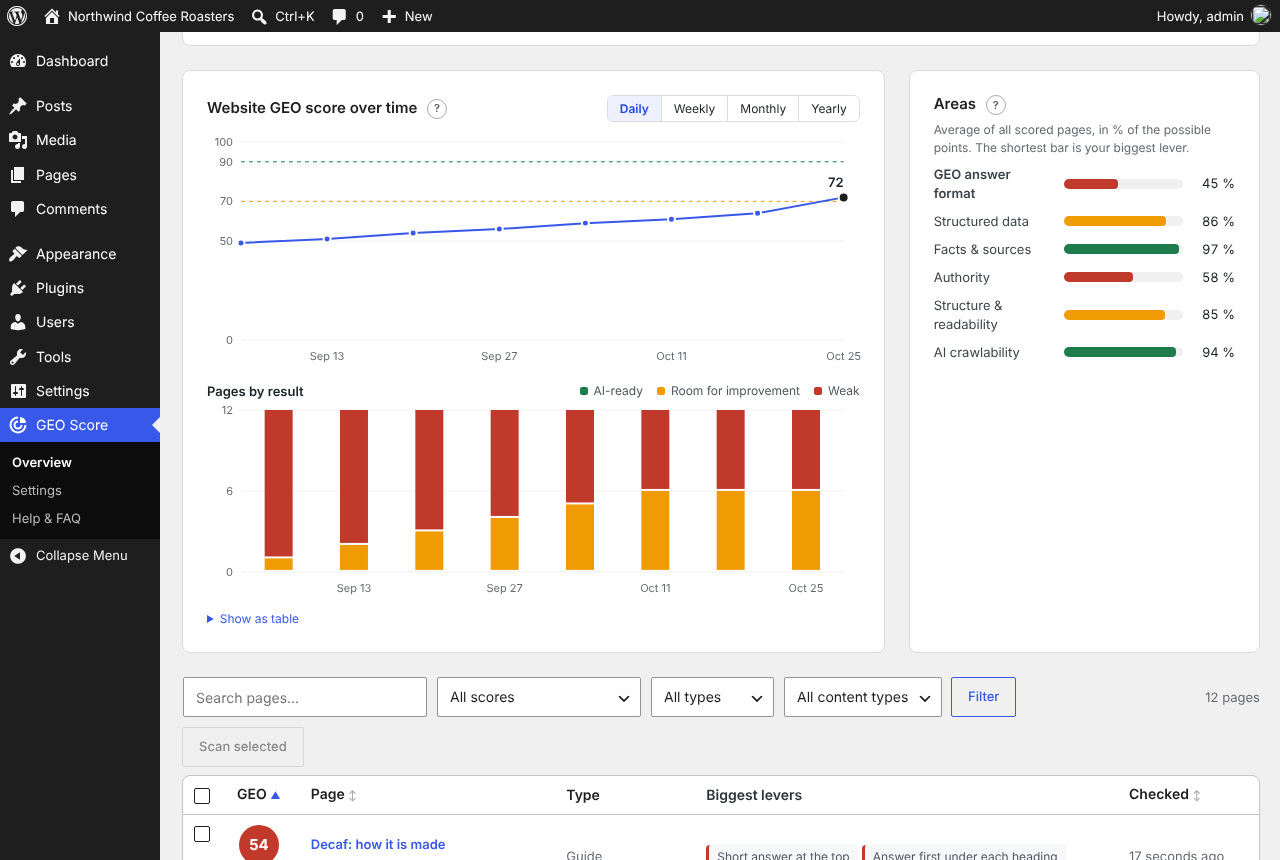Click the comments bubble icon in admin bar
The width and height of the screenshot is (1280, 860).
340,16
